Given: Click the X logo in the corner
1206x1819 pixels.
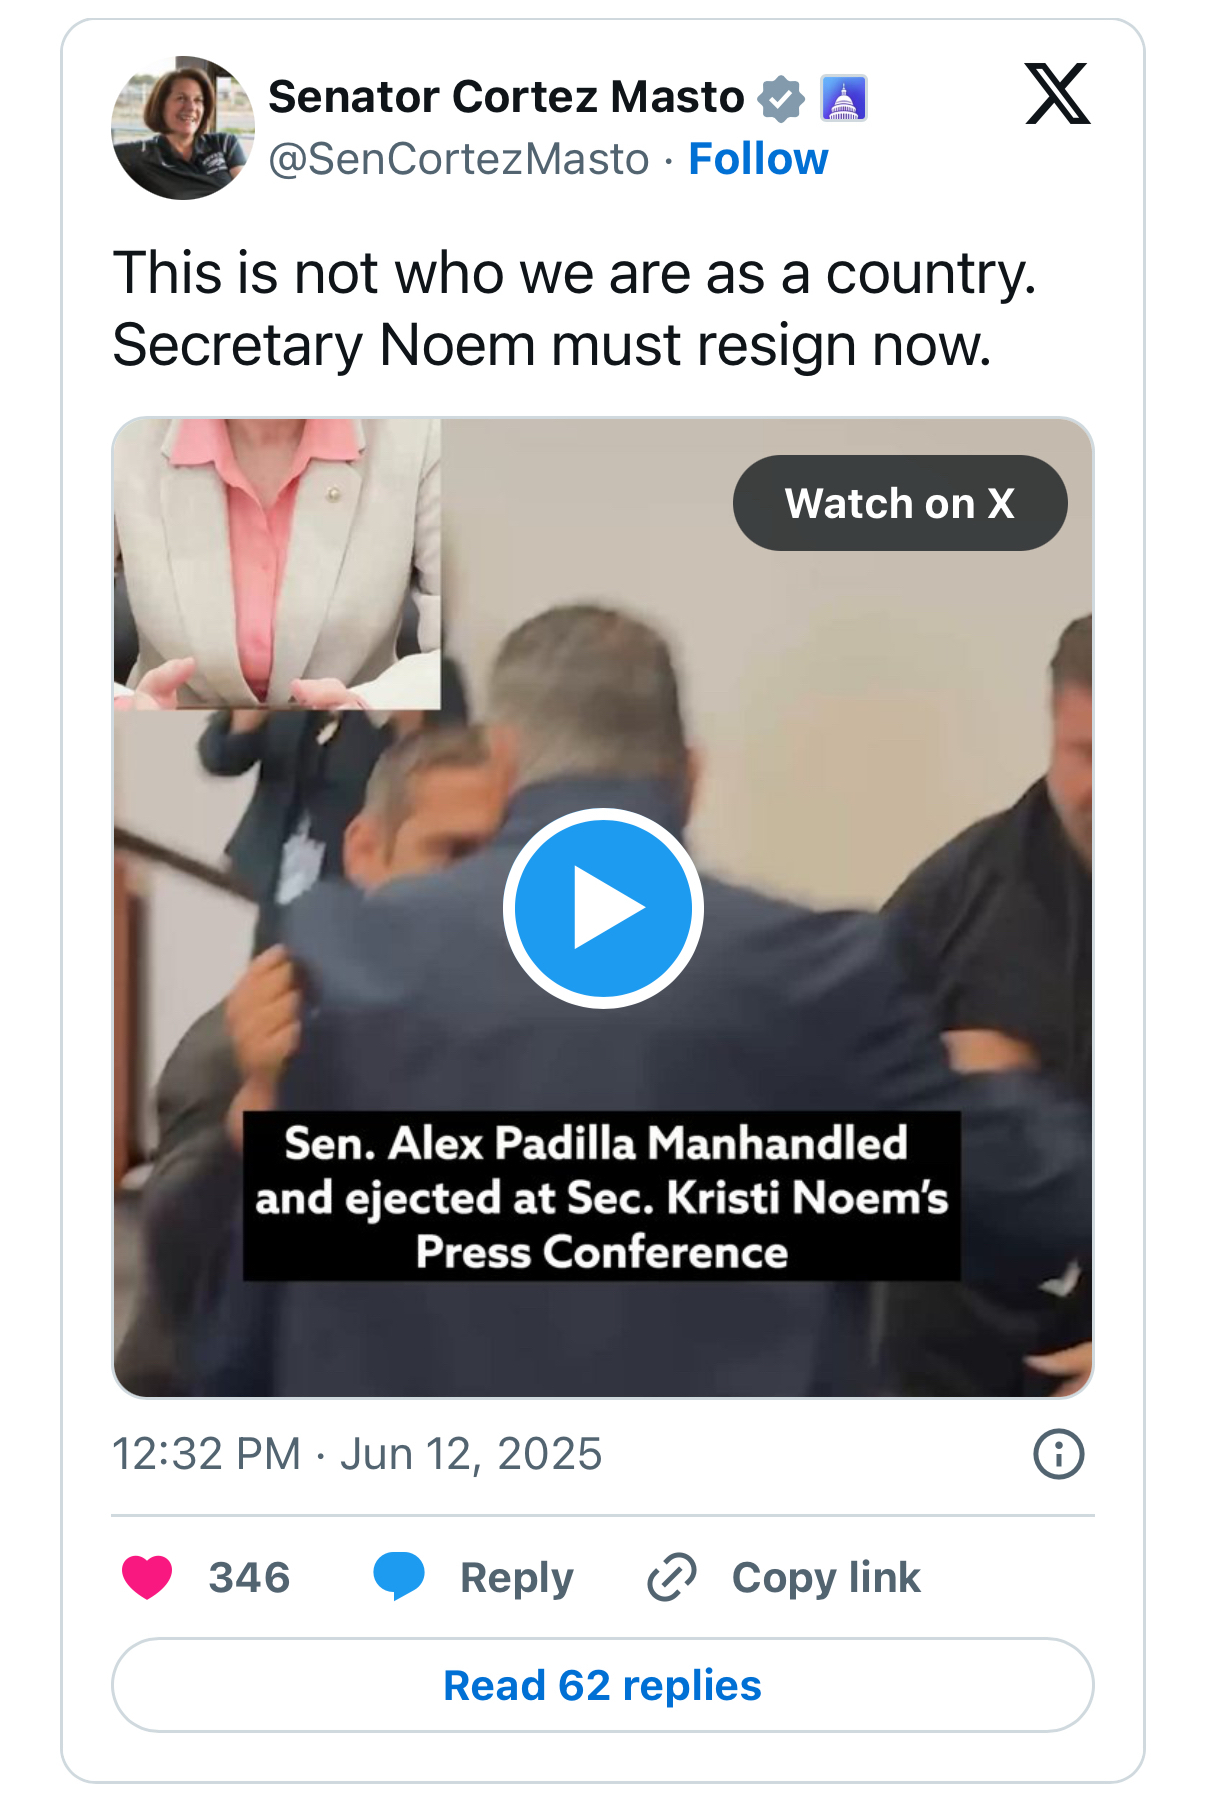Looking at the screenshot, I should tap(1057, 94).
